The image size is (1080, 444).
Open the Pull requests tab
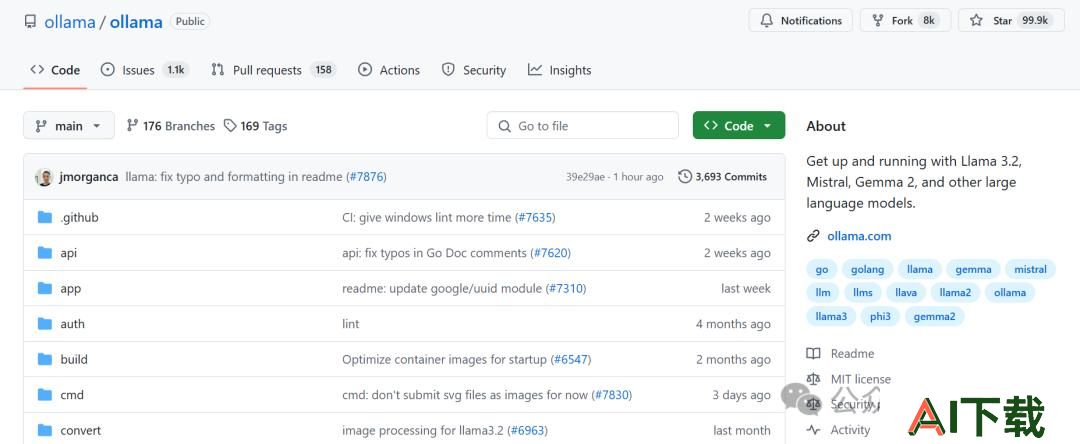click(x=273, y=70)
